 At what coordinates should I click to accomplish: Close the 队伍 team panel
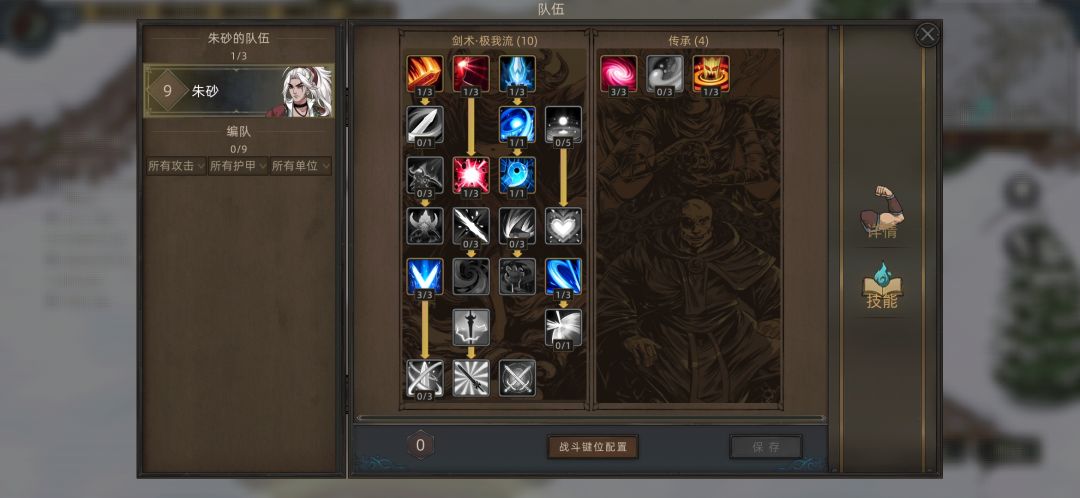point(927,34)
